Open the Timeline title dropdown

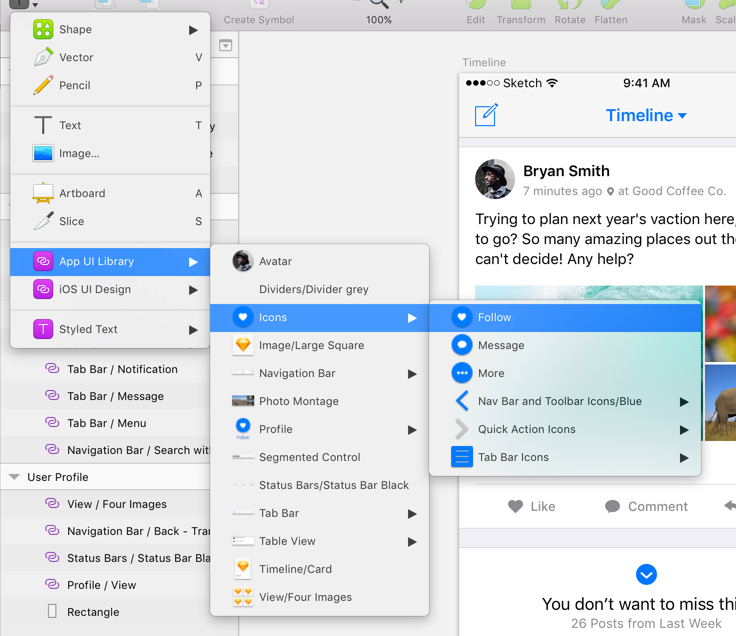pyautogui.click(x=646, y=115)
